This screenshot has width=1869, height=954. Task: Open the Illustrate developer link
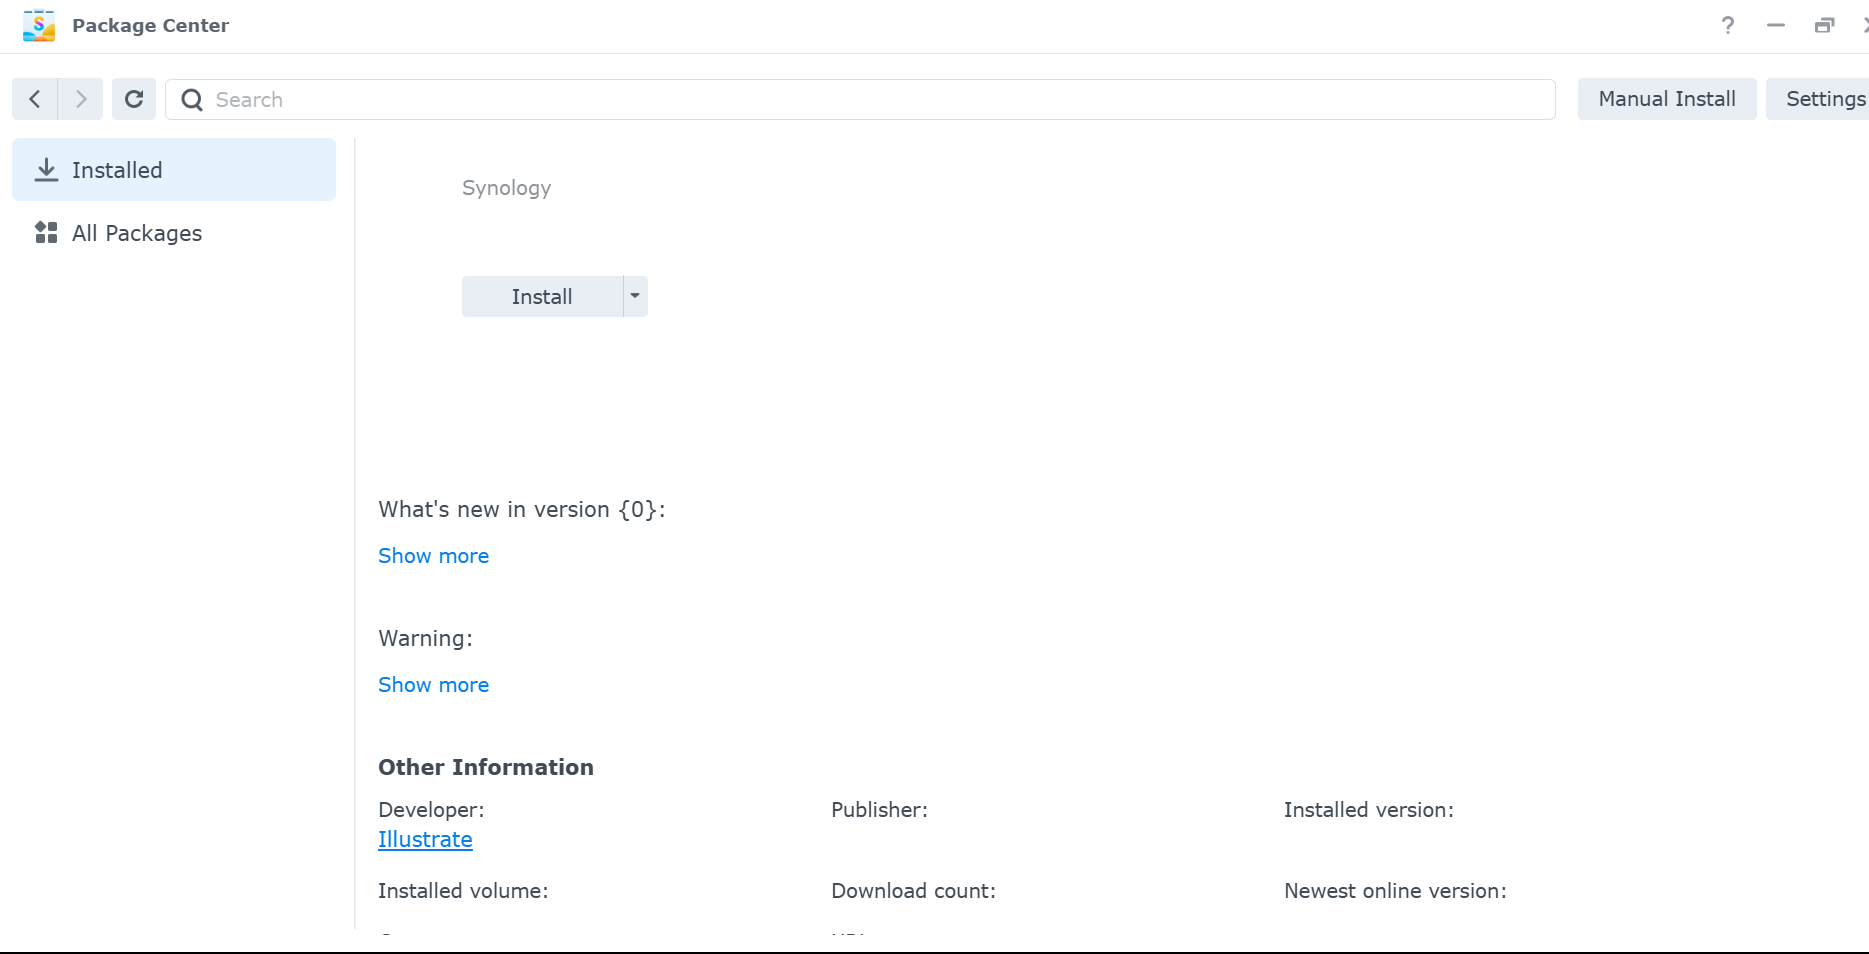tap(425, 840)
